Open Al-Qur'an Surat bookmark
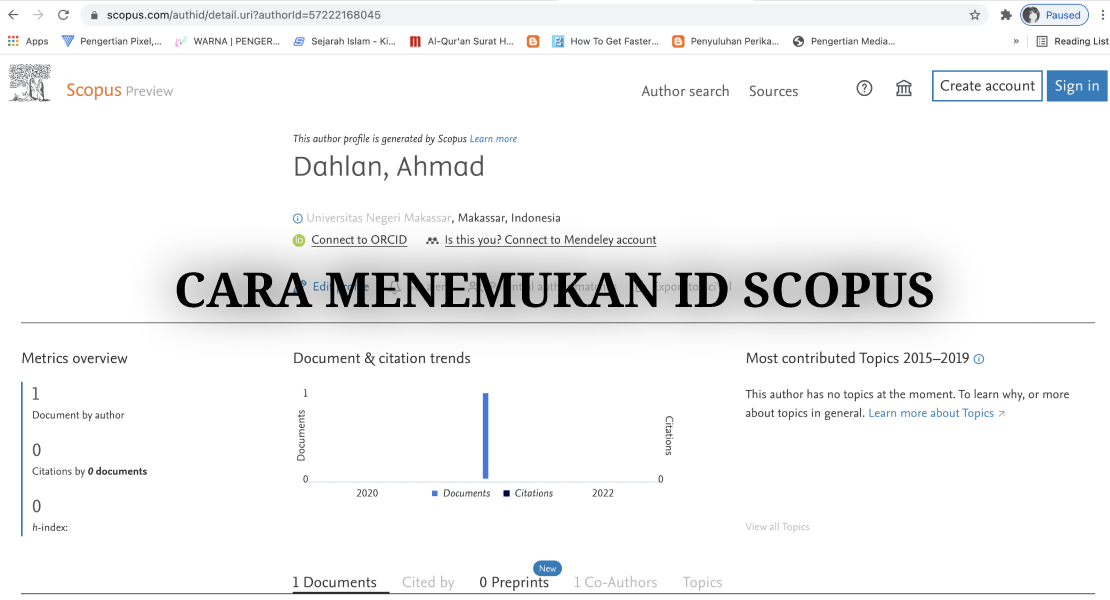 [x=462, y=41]
